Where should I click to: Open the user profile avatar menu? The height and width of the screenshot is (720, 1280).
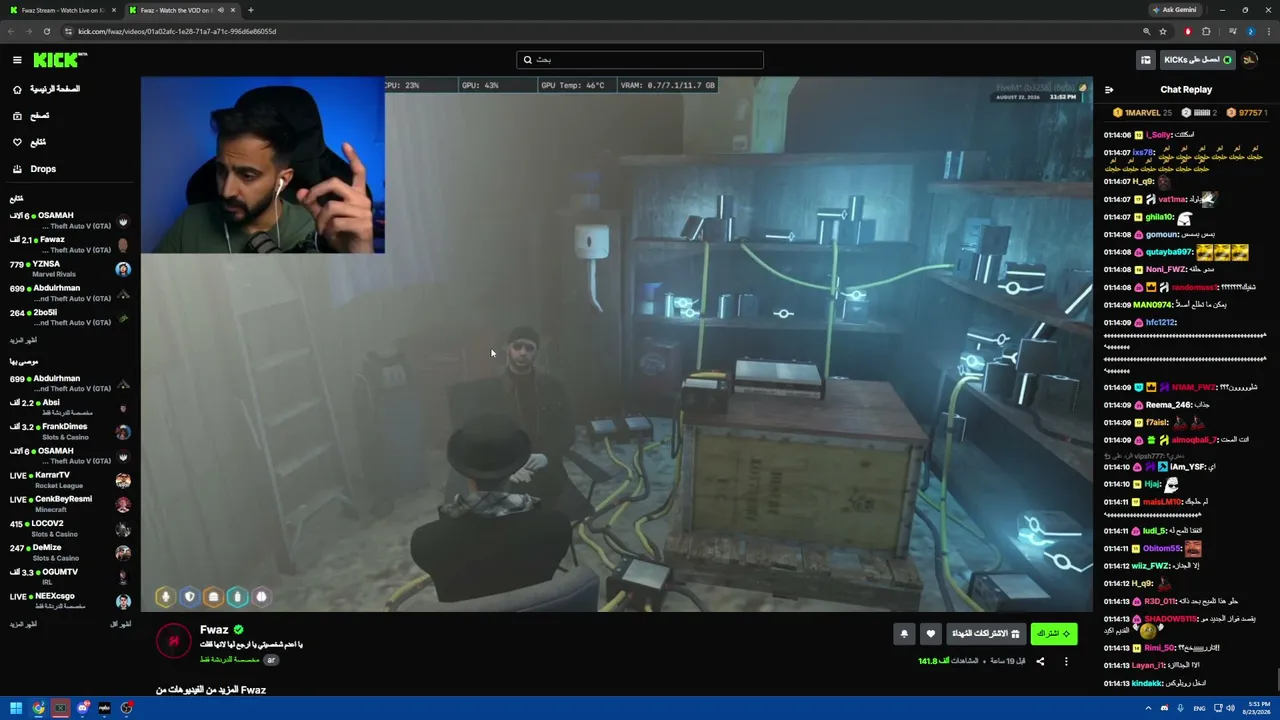click(1250, 60)
